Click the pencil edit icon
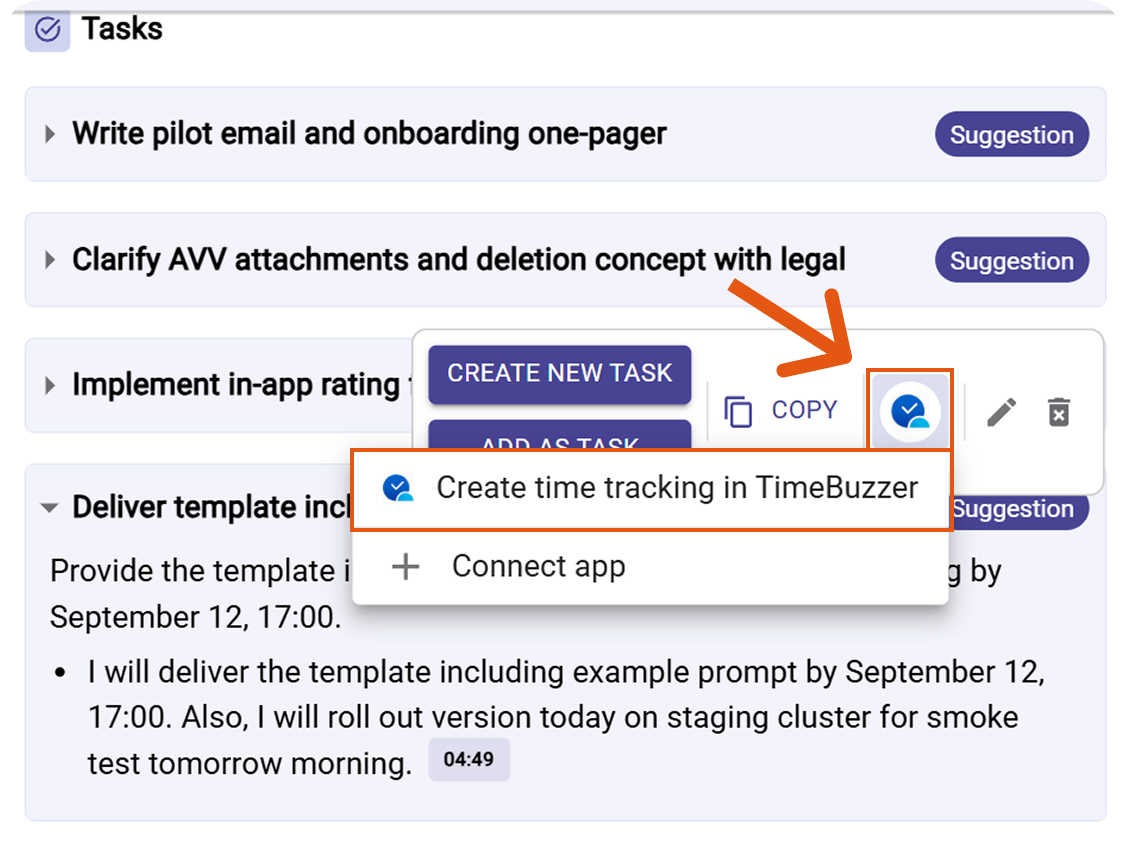 (x=1001, y=411)
